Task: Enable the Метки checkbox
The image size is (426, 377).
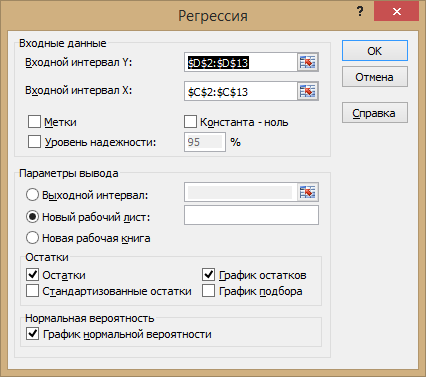Action: coord(34,122)
